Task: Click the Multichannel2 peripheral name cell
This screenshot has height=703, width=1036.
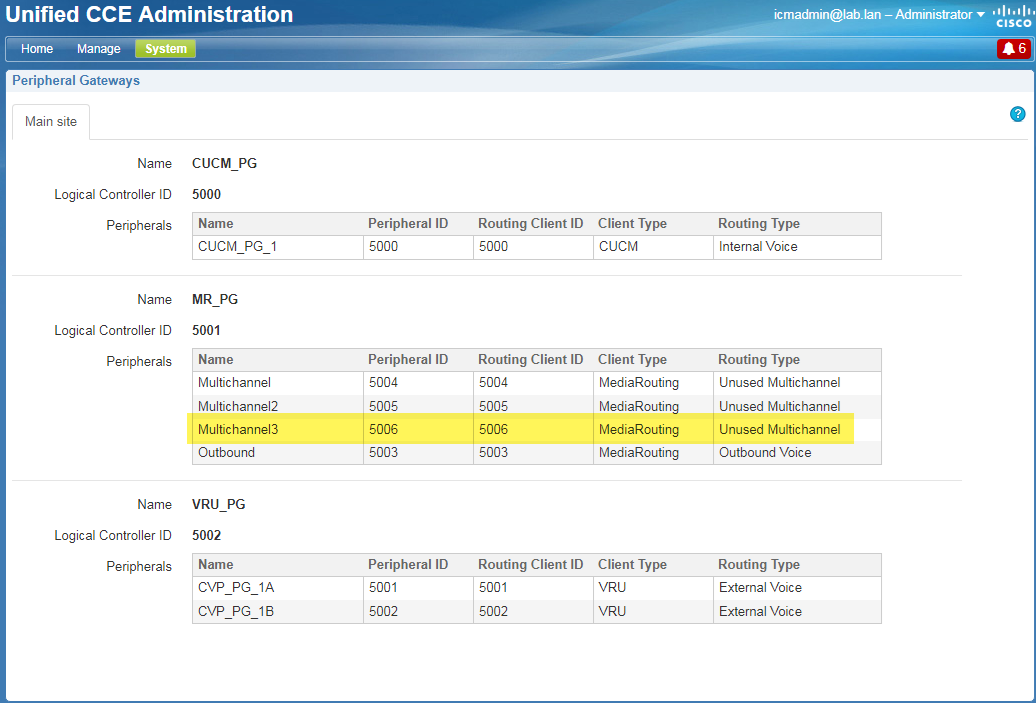Action: point(278,406)
